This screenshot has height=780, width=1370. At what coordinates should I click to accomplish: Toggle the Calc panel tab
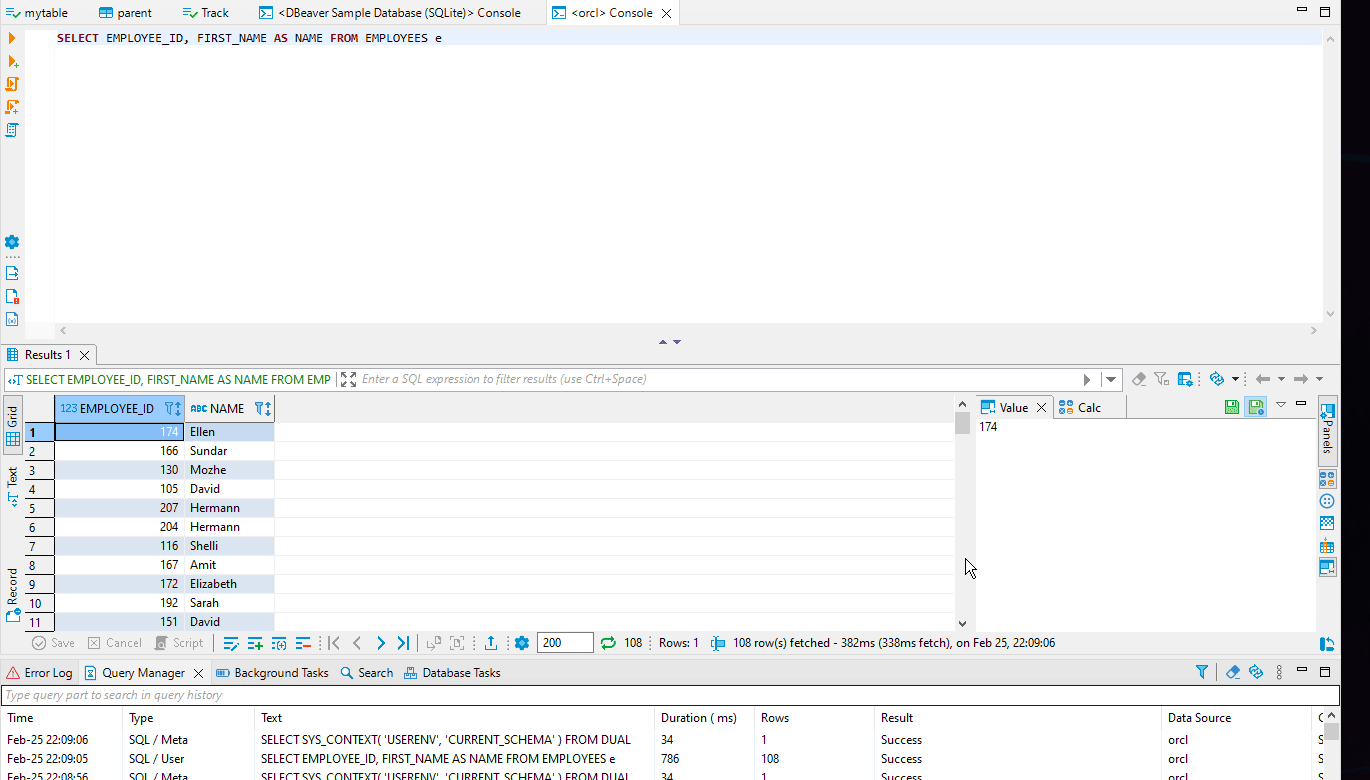[x=1089, y=407]
